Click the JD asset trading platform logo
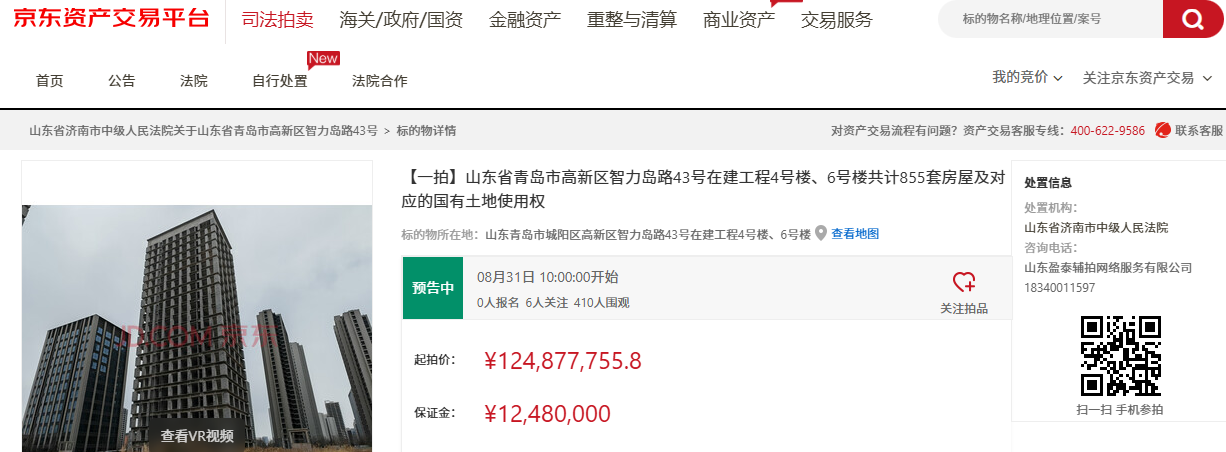The width and height of the screenshot is (1226, 452). pyautogui.click(x=111, y=18)
